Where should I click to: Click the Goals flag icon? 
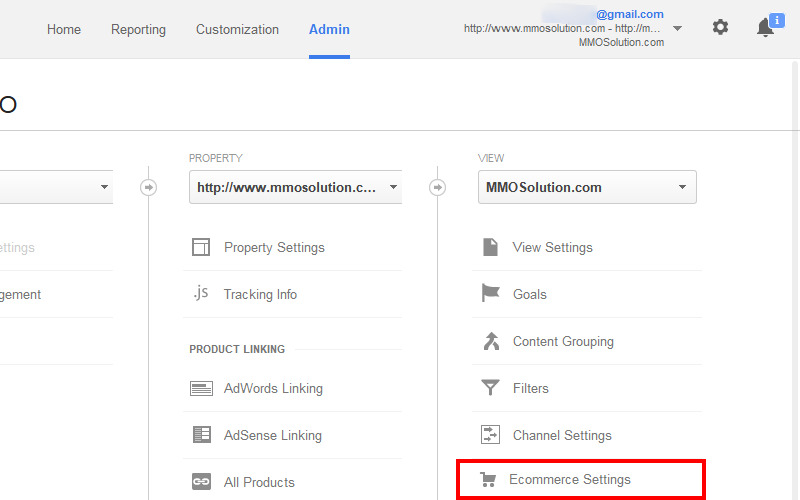click(491, 294)
